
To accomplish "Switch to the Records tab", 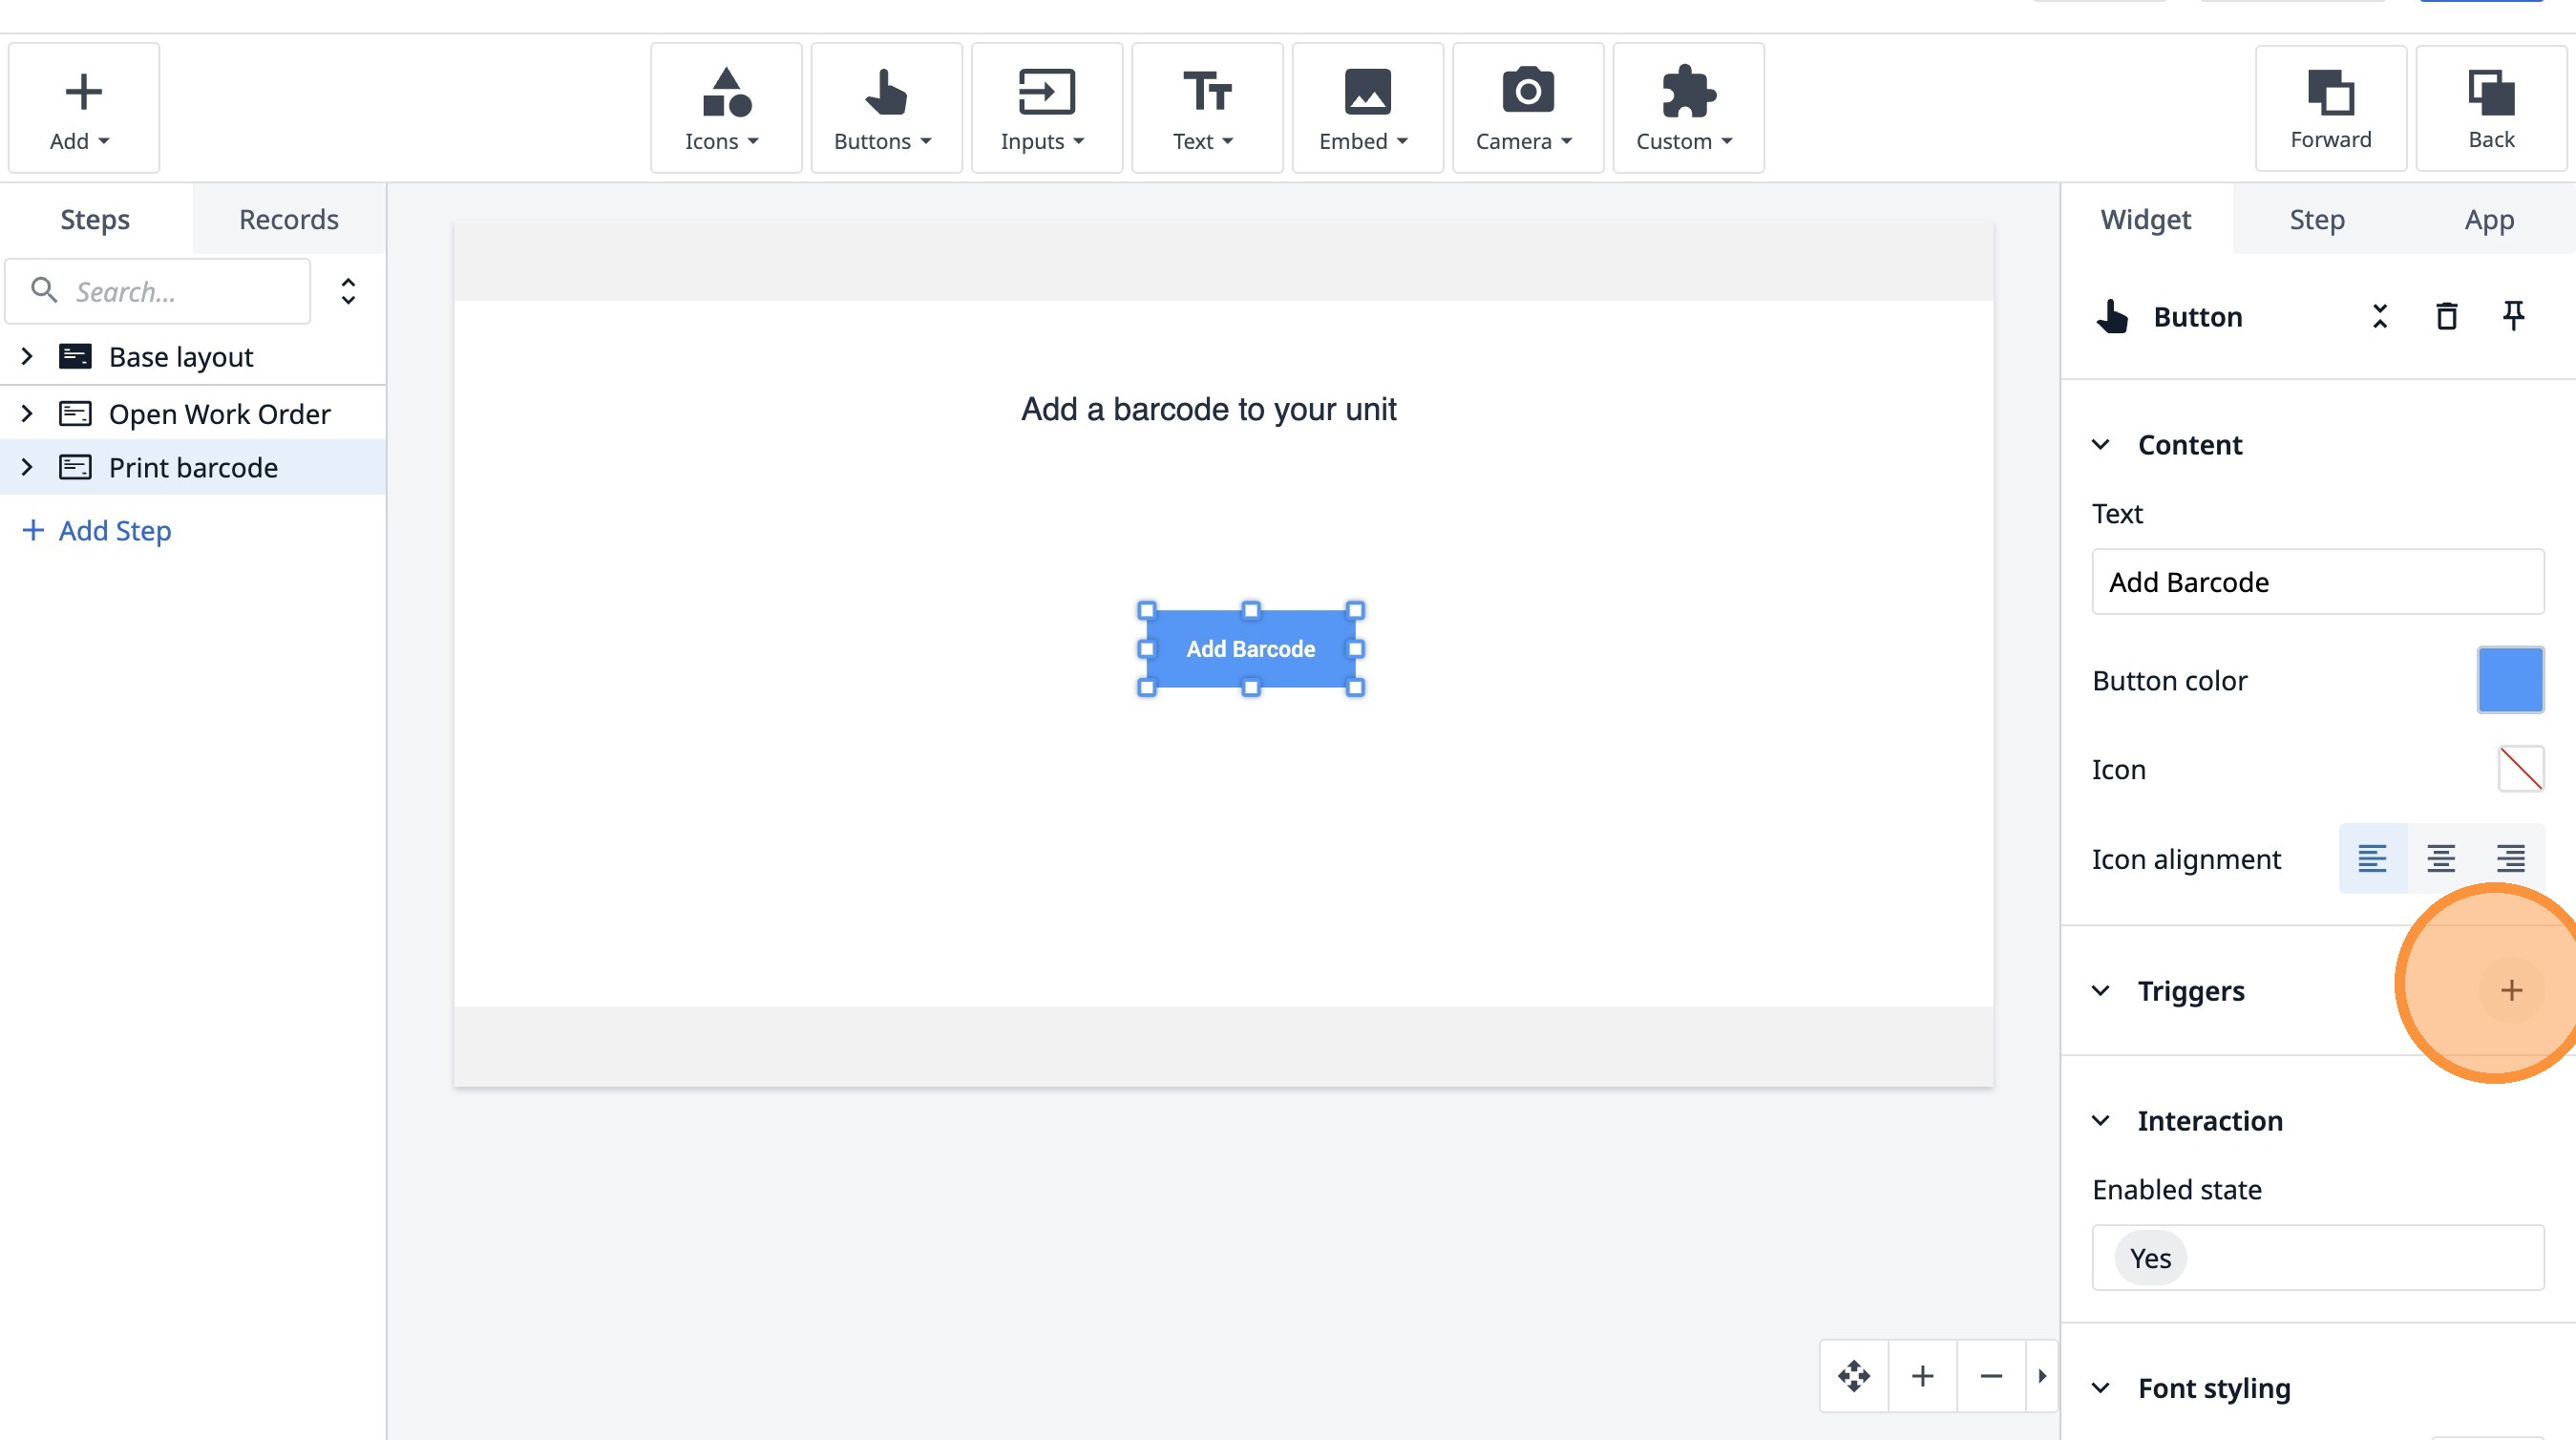I will (x=289, y=219).
